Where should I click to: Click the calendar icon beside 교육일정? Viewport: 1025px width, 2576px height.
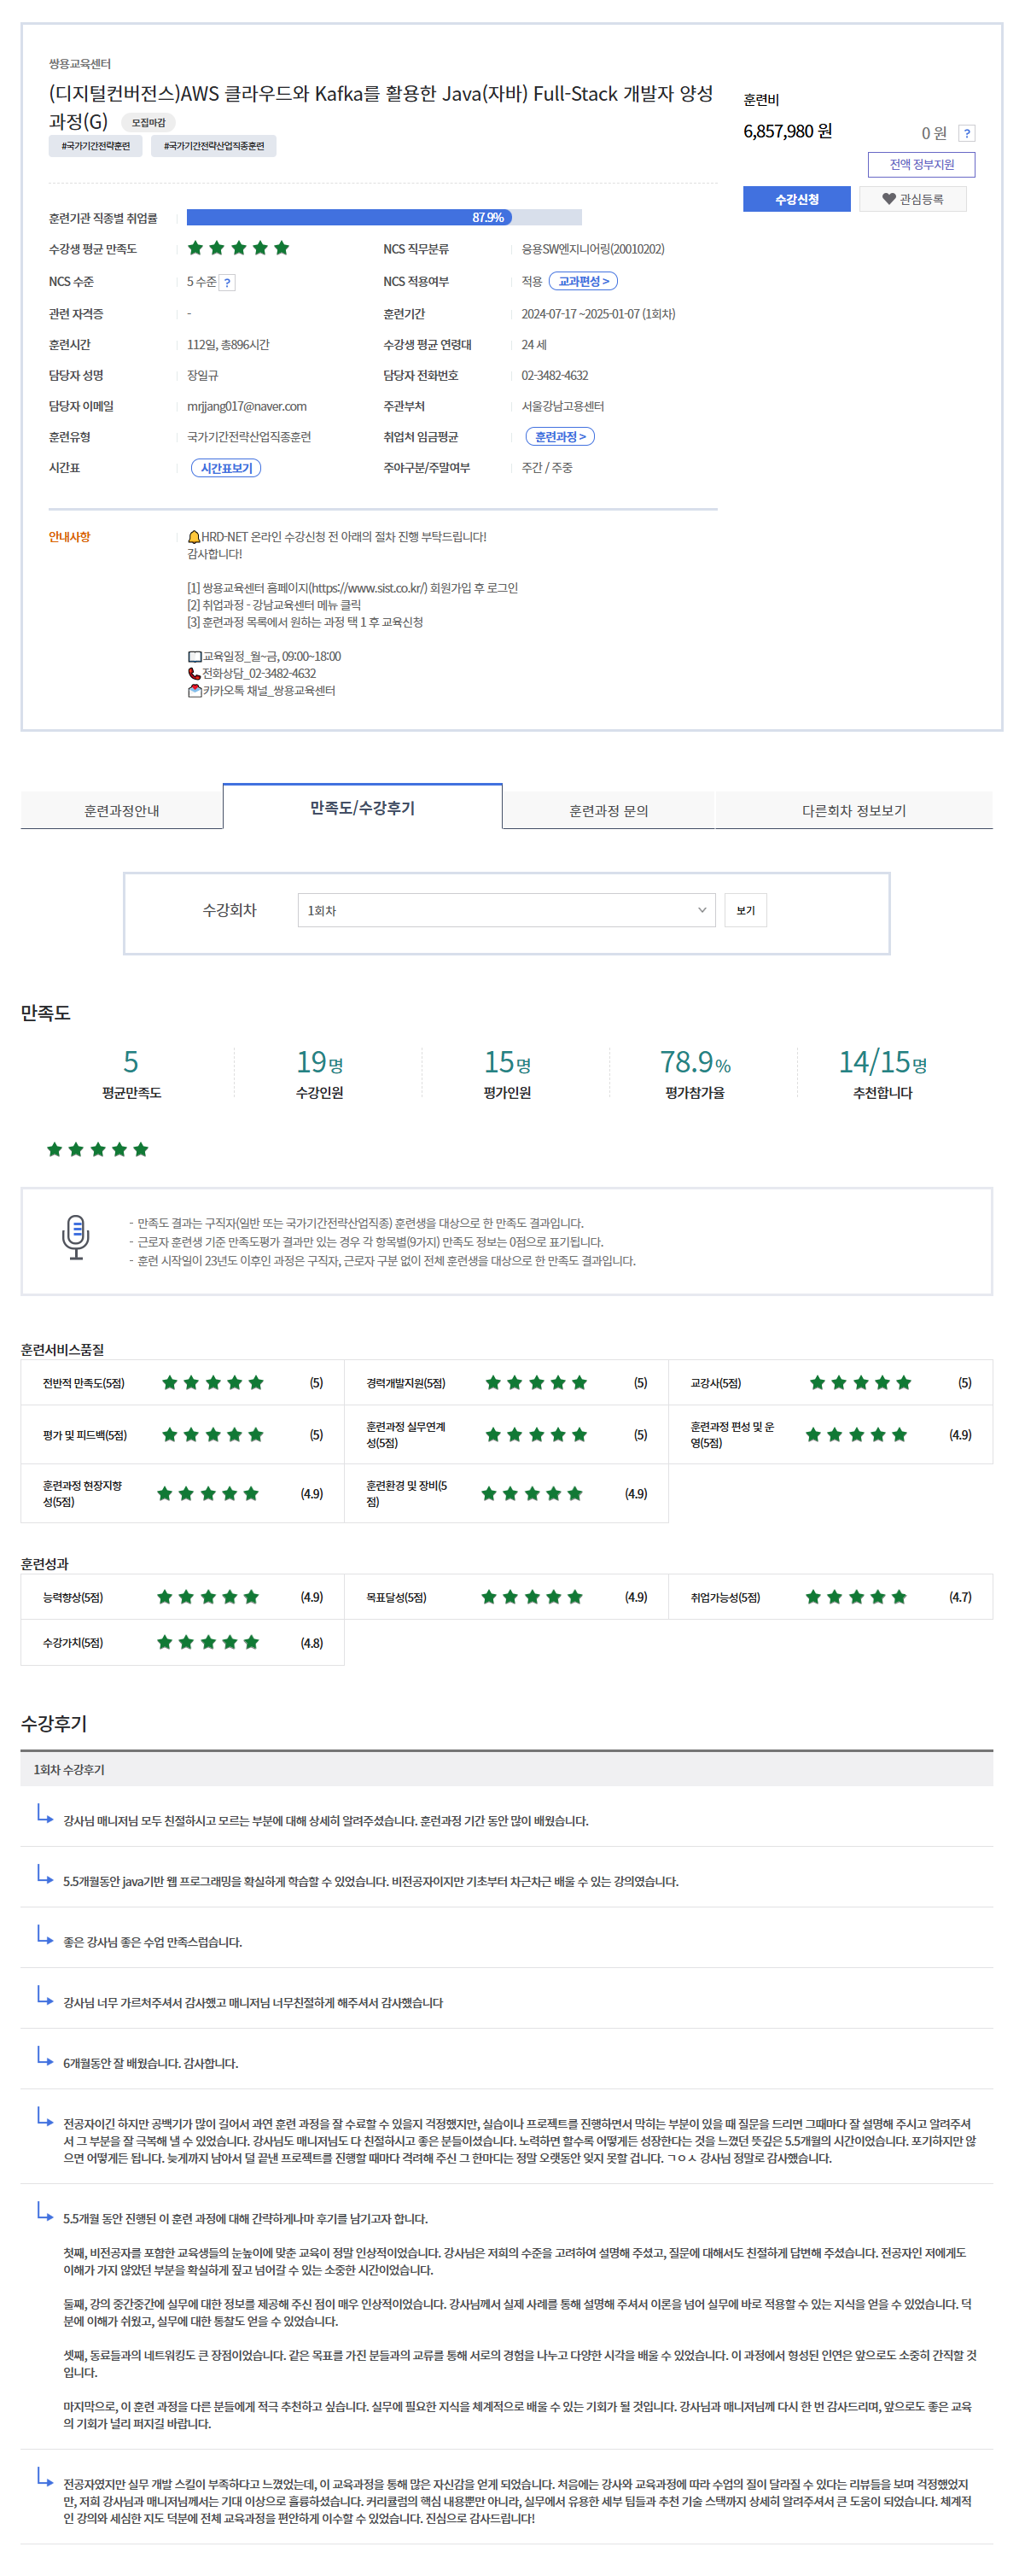[194, 657]
